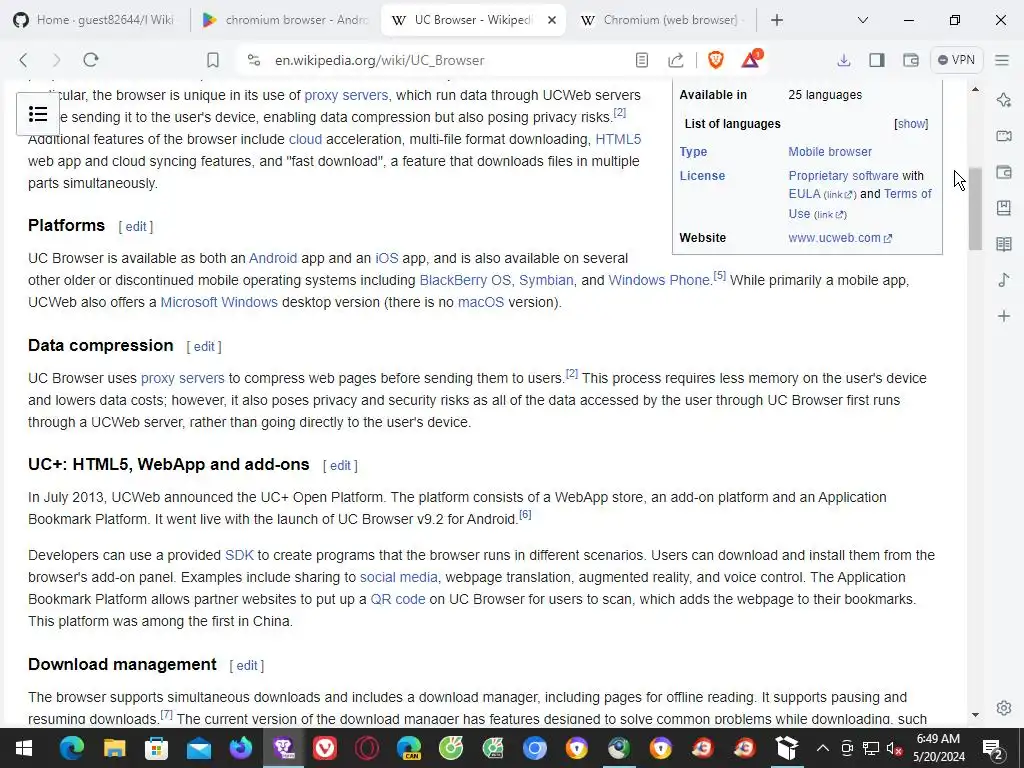
Task: Click the address bar URL
Action: (x=379, y=60)
